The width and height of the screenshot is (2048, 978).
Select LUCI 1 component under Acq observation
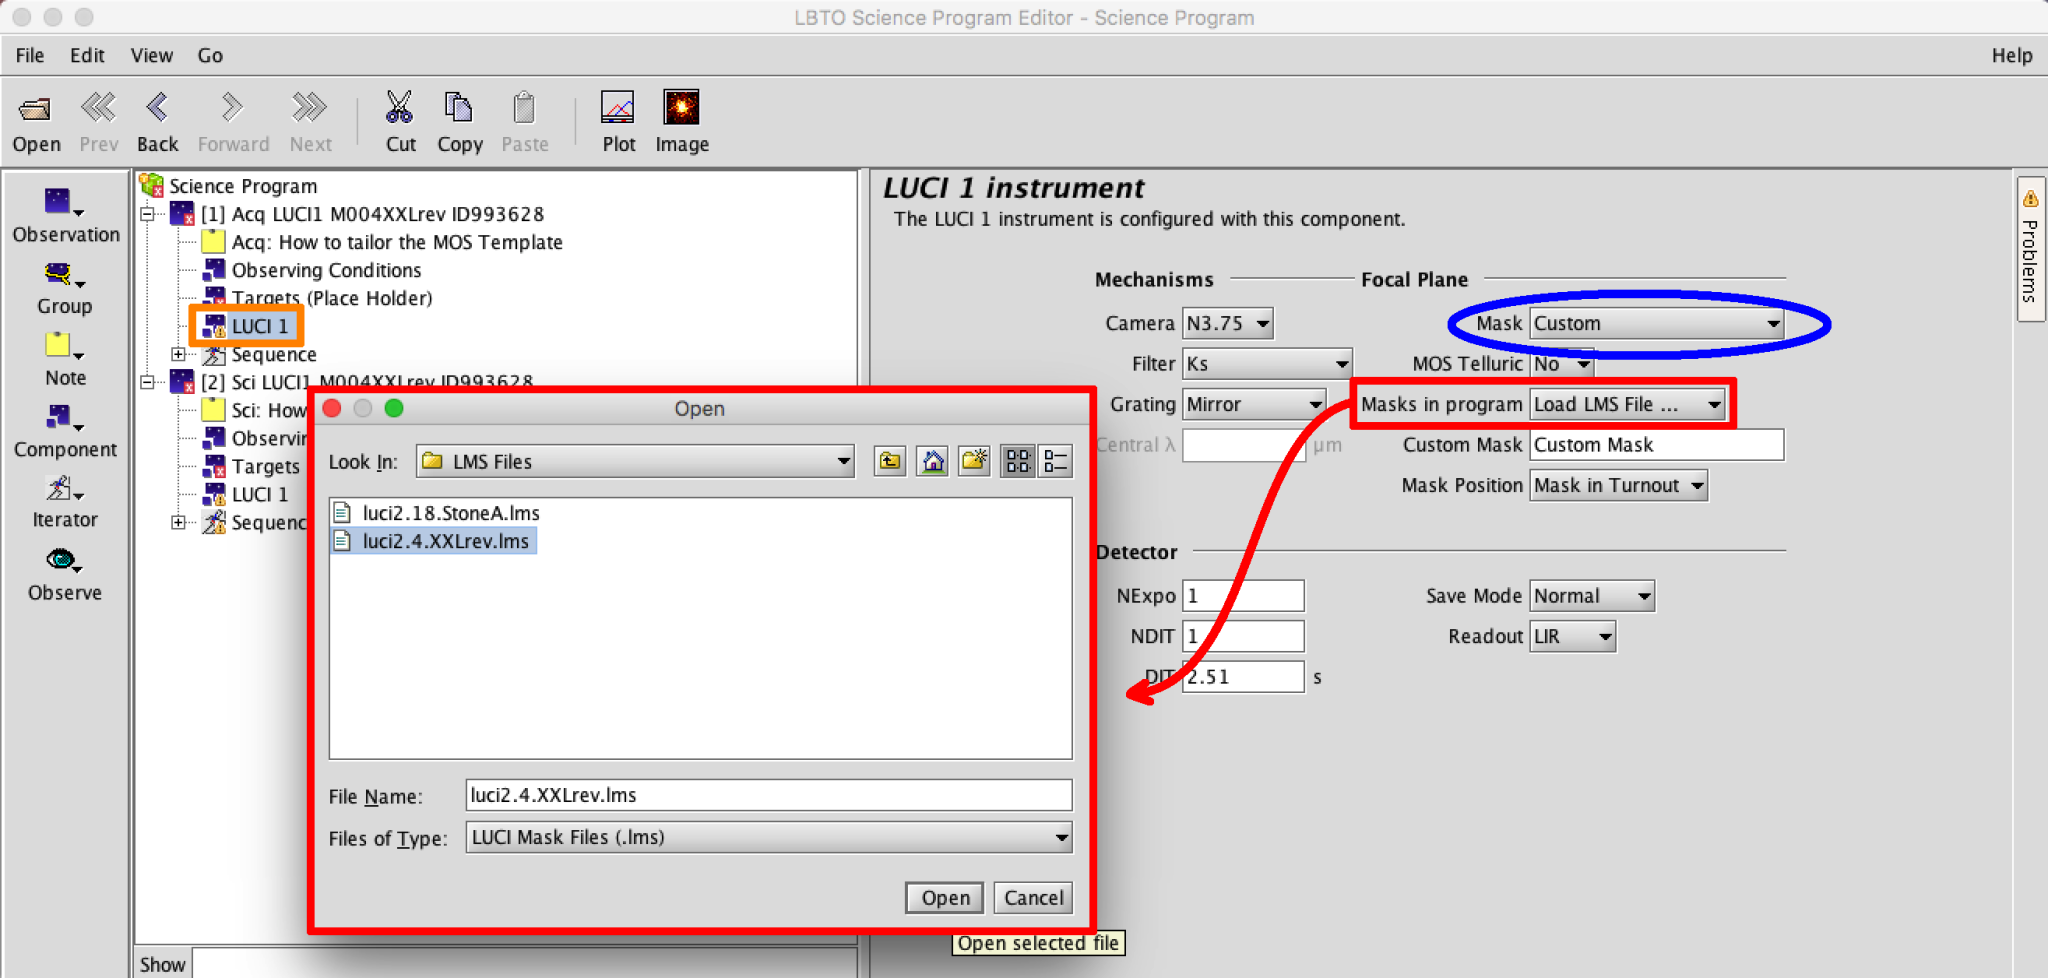(x=259, y=326)
